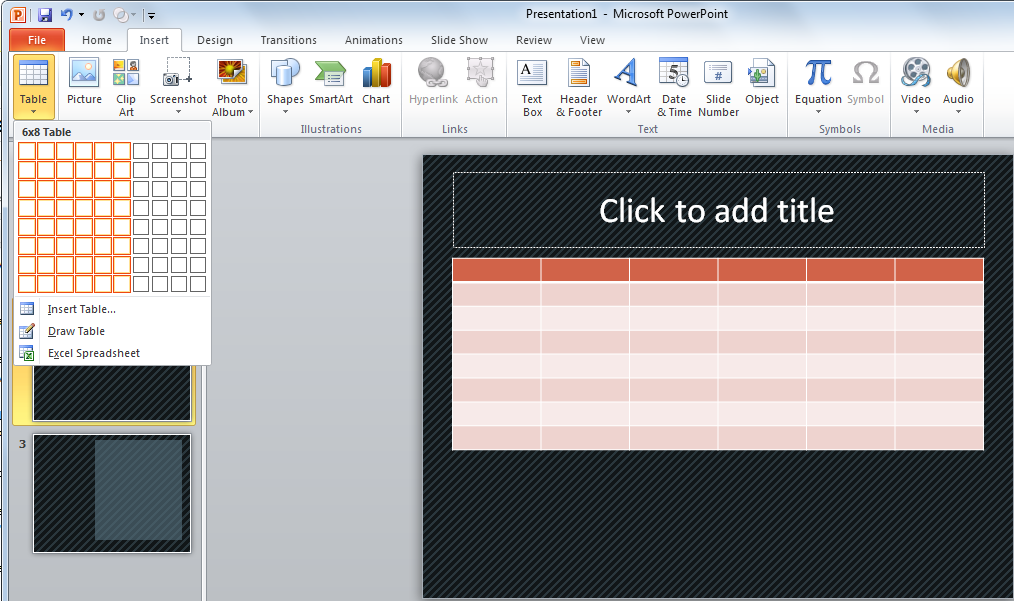Expand the Screenshot dropdown menu
Viewport: 1014px width, 601px height.
pyautogui.click(x=178, y=85)
